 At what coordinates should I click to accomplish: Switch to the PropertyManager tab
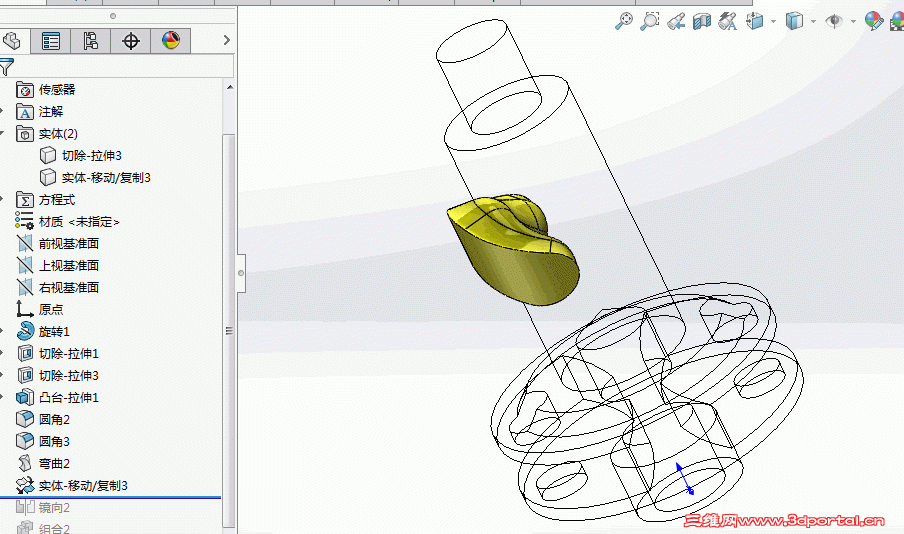pos(51,41)
